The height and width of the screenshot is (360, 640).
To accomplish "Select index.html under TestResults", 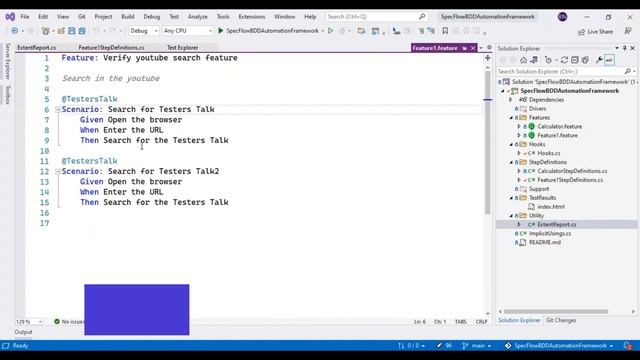I will [x=551, y=207].
